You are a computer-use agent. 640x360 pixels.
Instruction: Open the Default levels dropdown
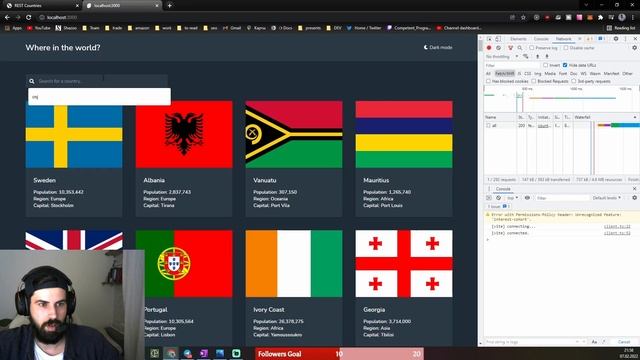click(x=607, y=198)
